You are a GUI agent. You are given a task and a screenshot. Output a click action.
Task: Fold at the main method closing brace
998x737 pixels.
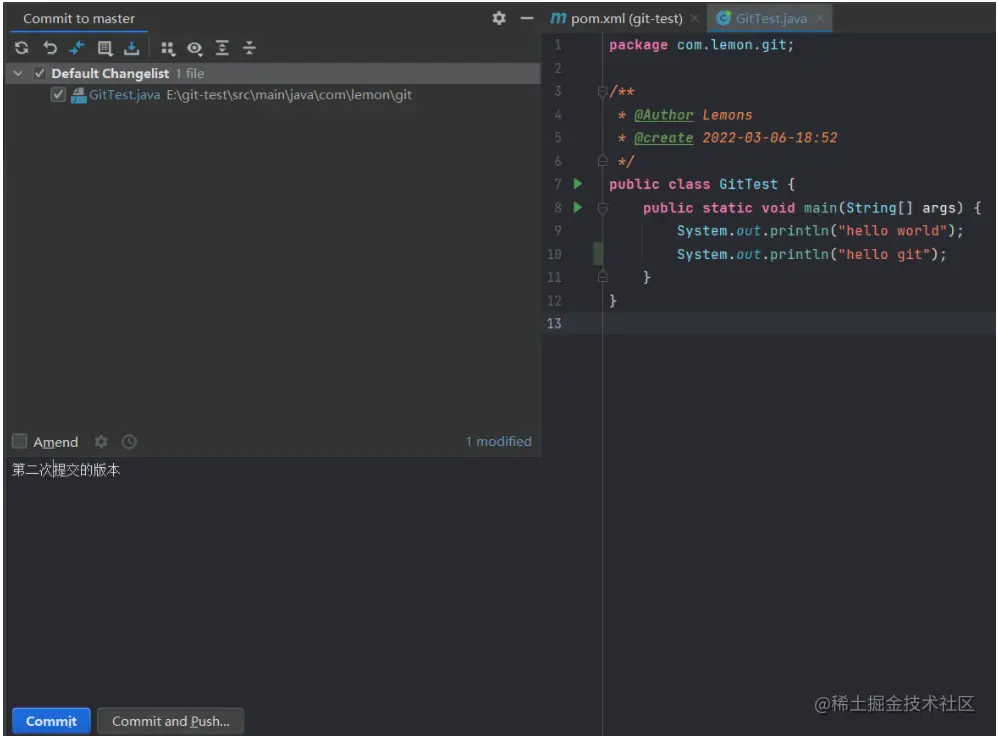602,277
